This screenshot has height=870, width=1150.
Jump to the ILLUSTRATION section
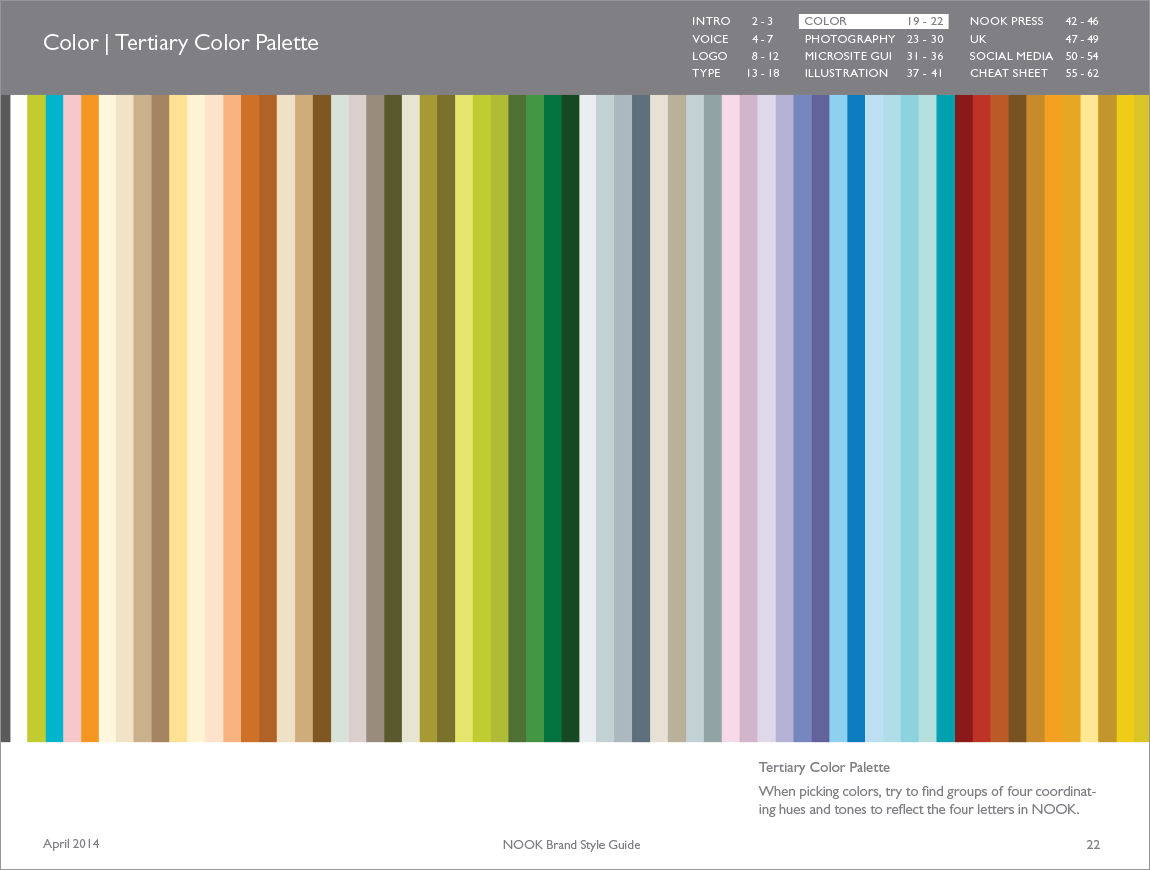click(x=846, y=73)
